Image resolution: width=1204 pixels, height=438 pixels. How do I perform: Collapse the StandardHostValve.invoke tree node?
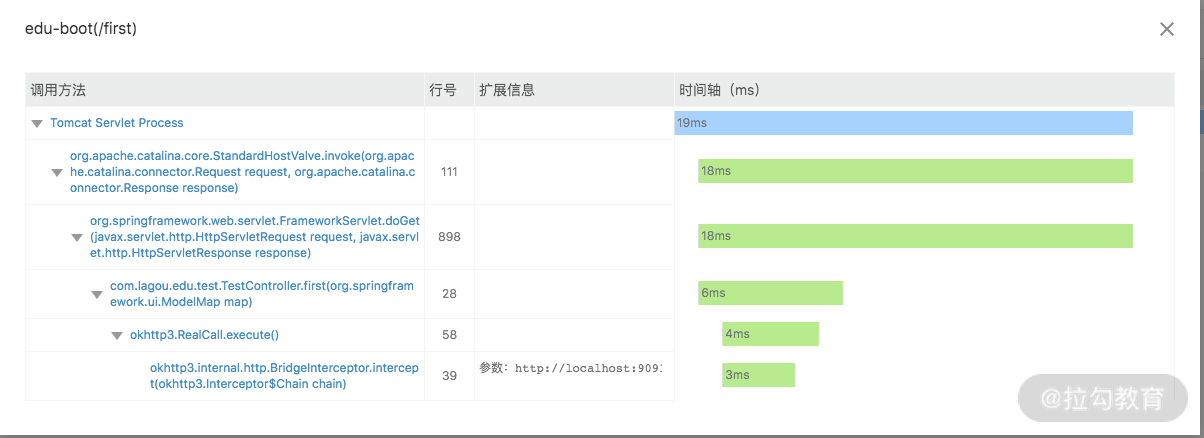[57, 172]
